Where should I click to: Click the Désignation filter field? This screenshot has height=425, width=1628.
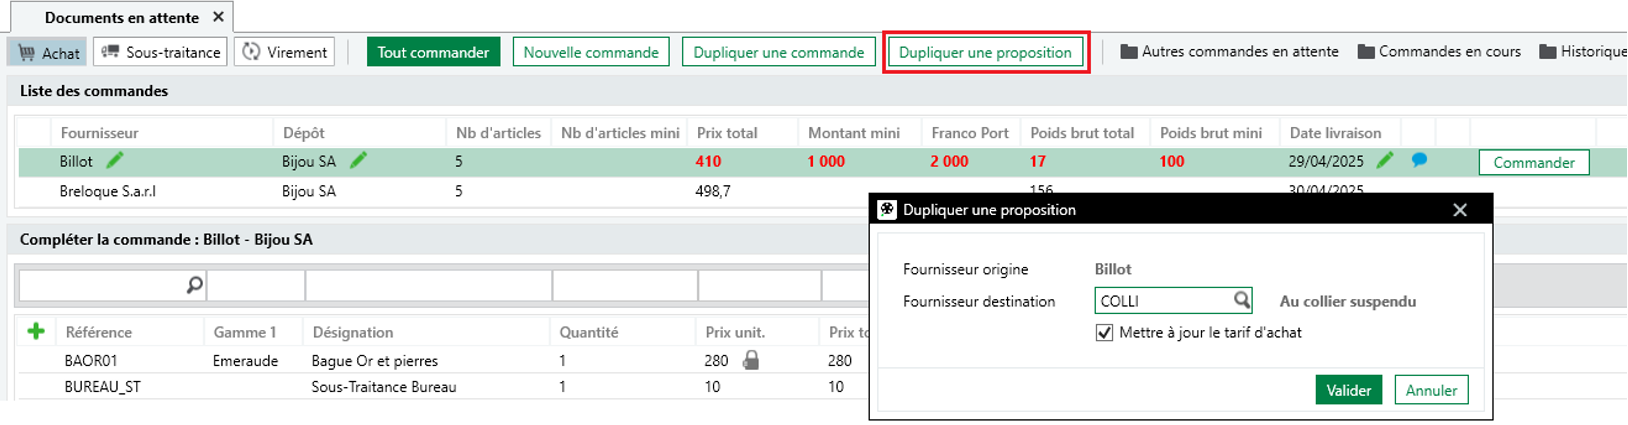[x=429, y=285]
